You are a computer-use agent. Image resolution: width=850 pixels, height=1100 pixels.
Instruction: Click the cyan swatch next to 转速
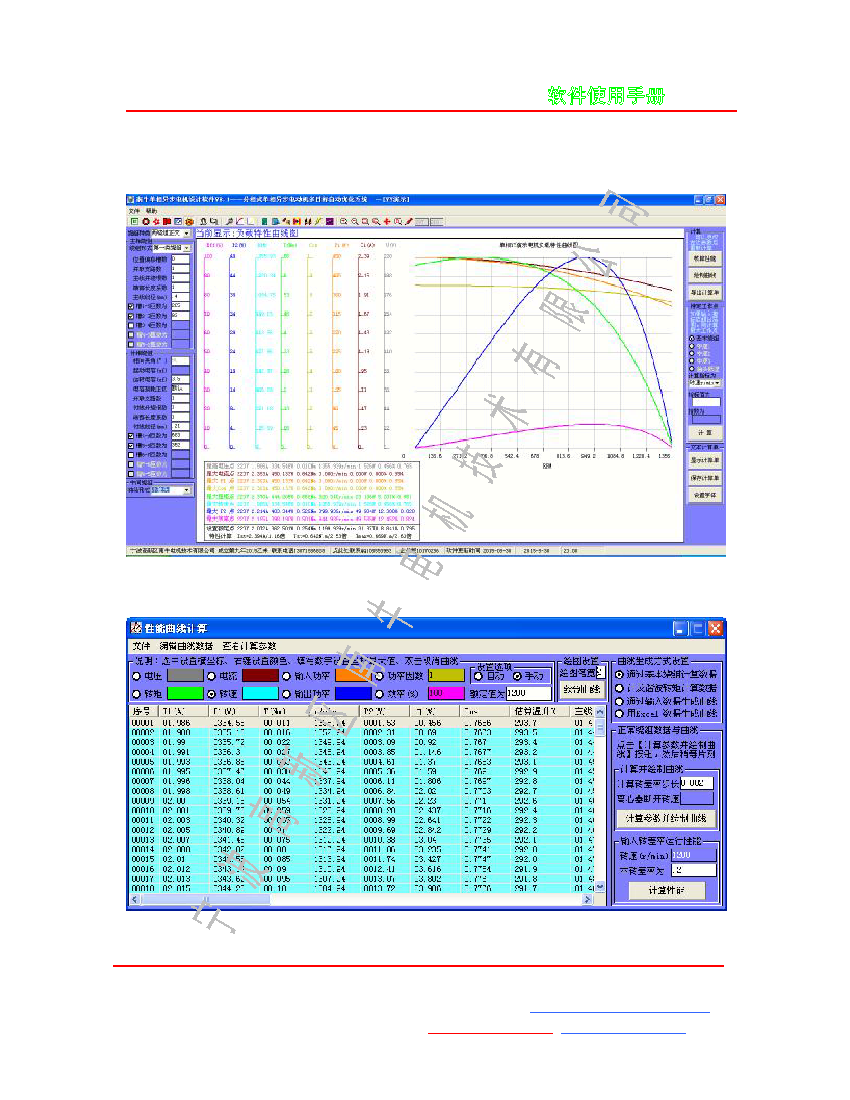pos(260,693)
